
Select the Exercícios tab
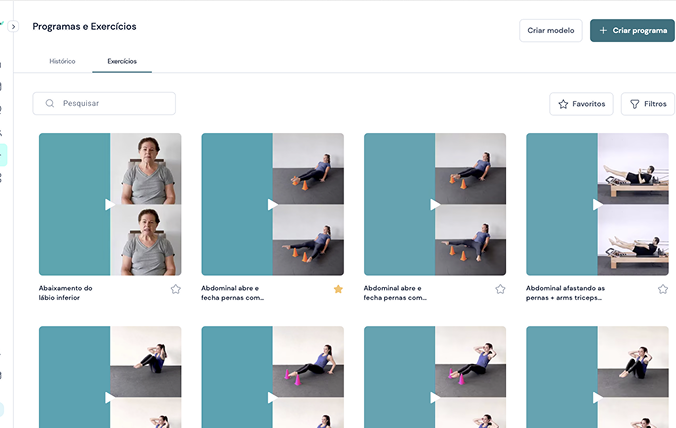(x=122, y=61)
